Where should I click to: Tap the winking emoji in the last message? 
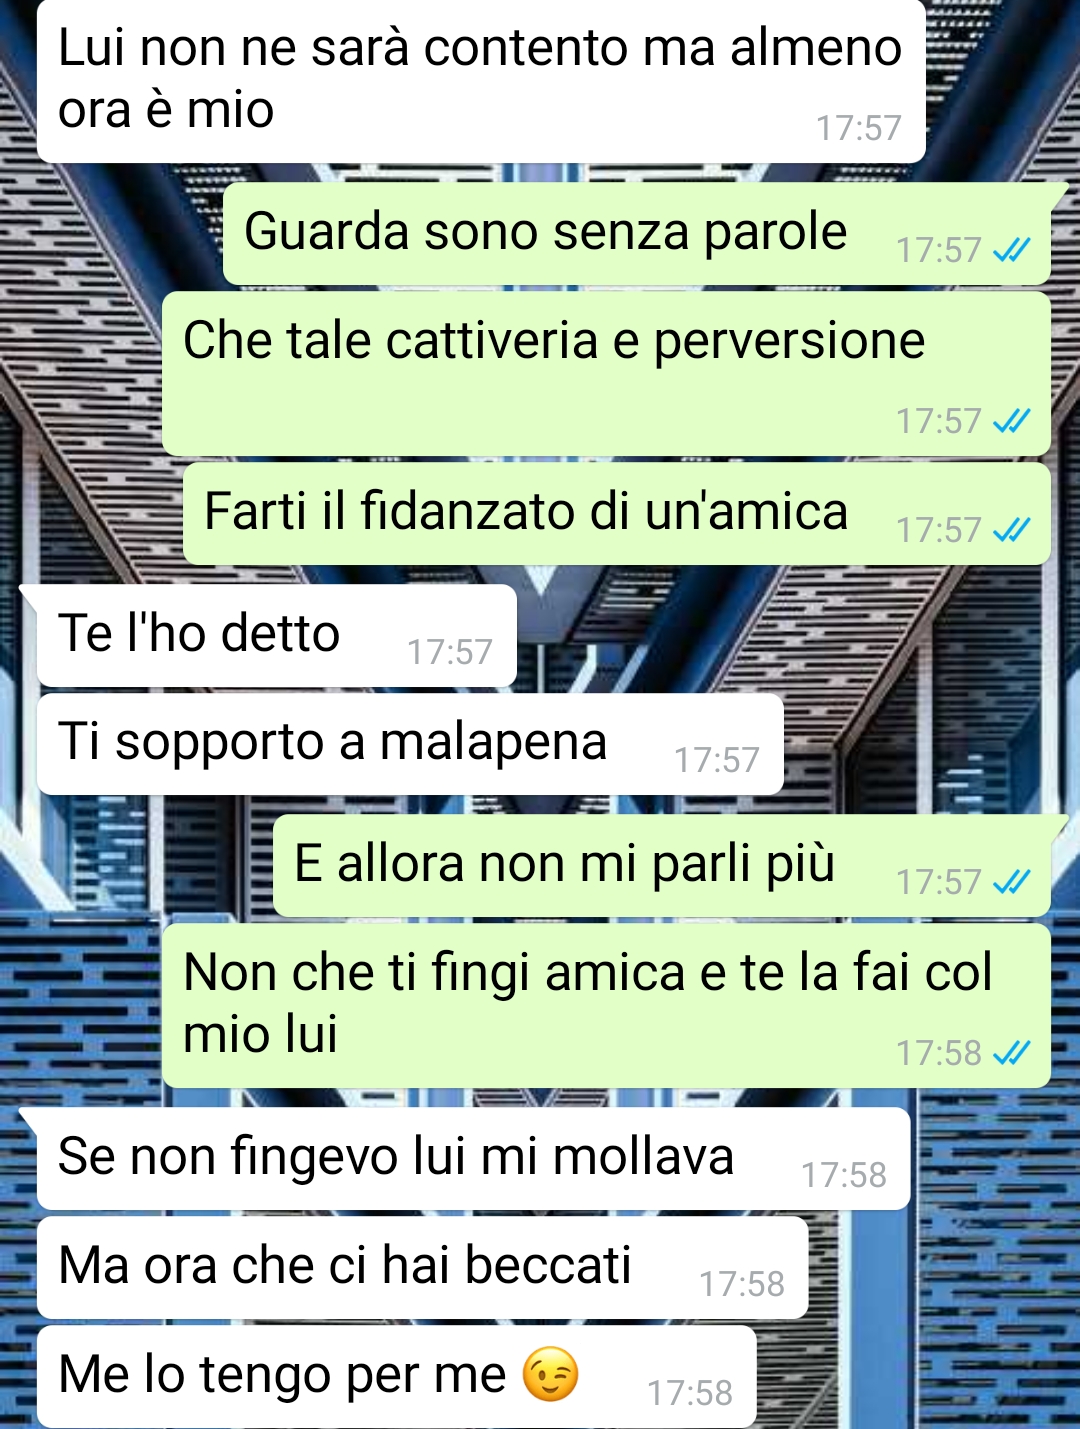(x=550, y=1374)
